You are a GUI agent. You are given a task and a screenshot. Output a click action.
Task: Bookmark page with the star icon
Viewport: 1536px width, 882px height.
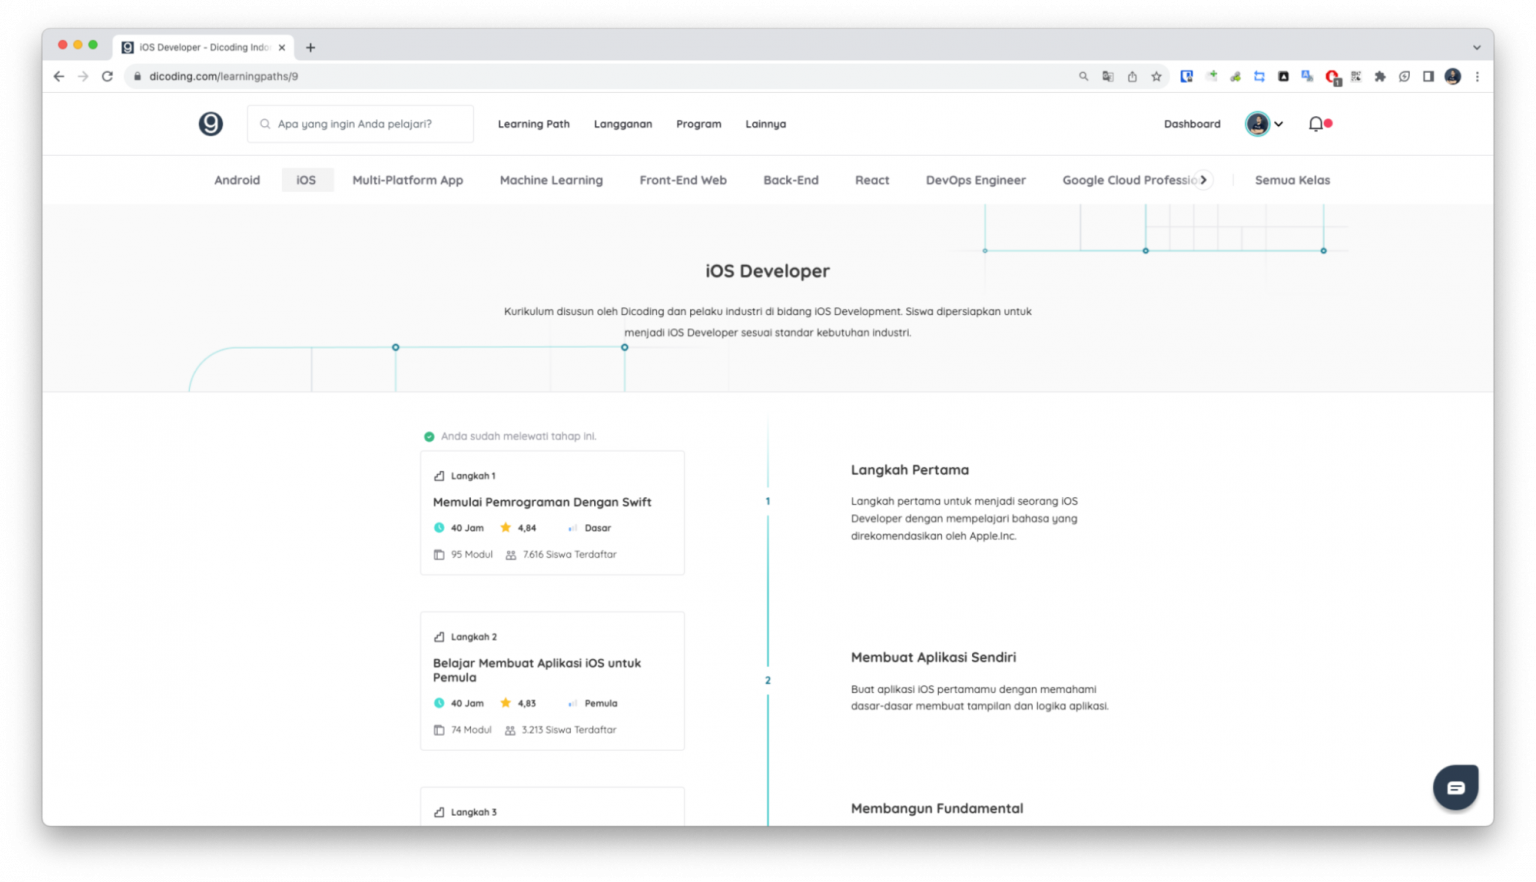tap(1156, 76)
